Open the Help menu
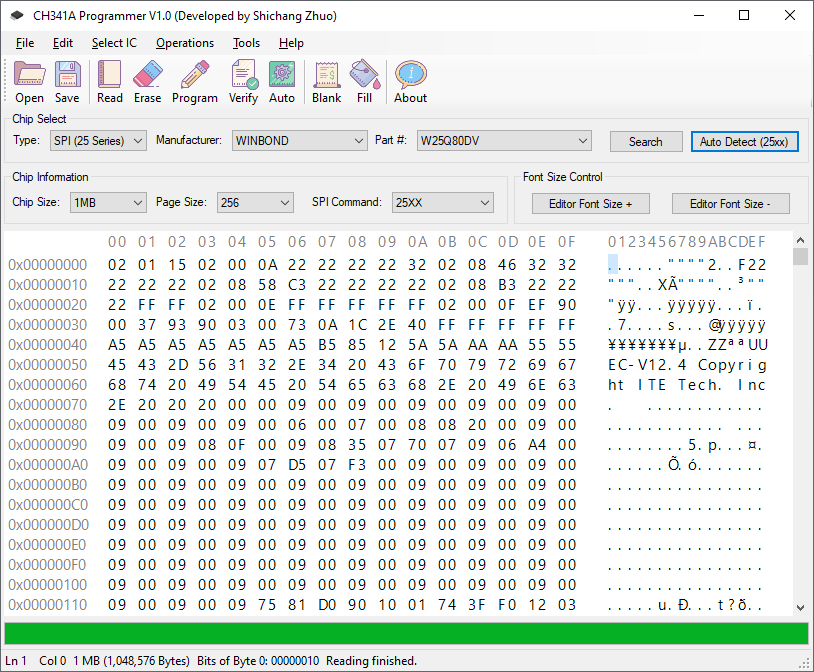Image resolution: width=814 pixels, height=672 pixels. coord(291,43)
